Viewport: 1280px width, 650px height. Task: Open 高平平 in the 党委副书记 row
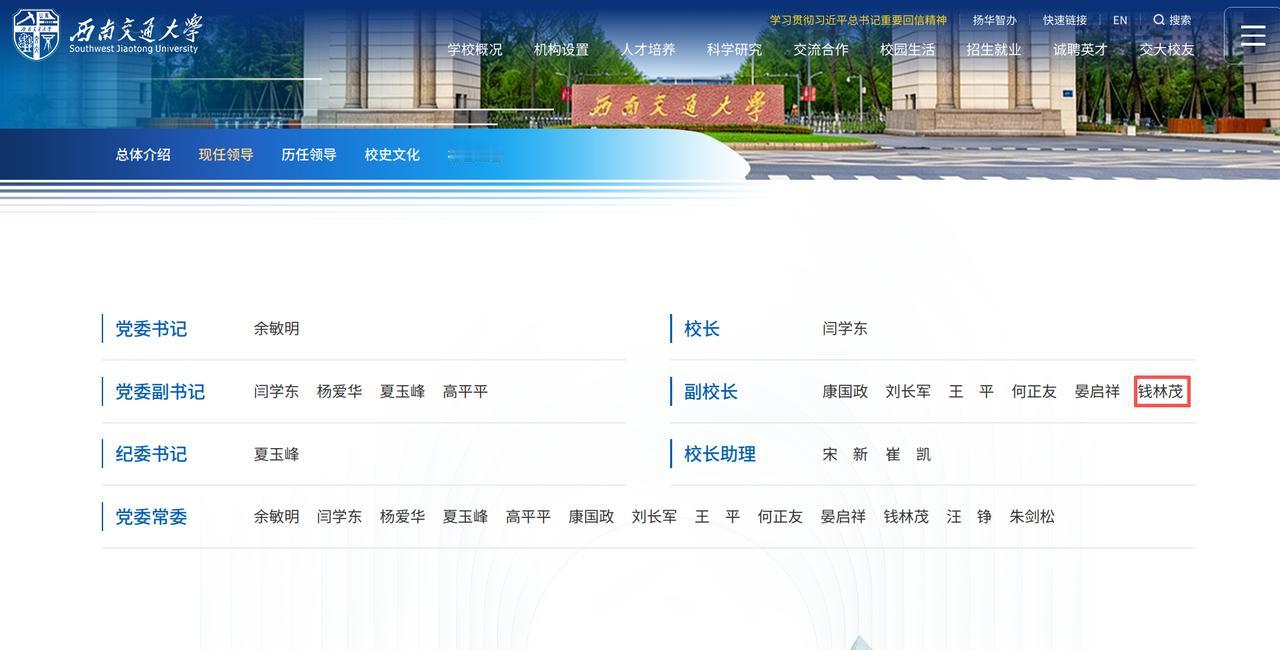tap(465, 391)
